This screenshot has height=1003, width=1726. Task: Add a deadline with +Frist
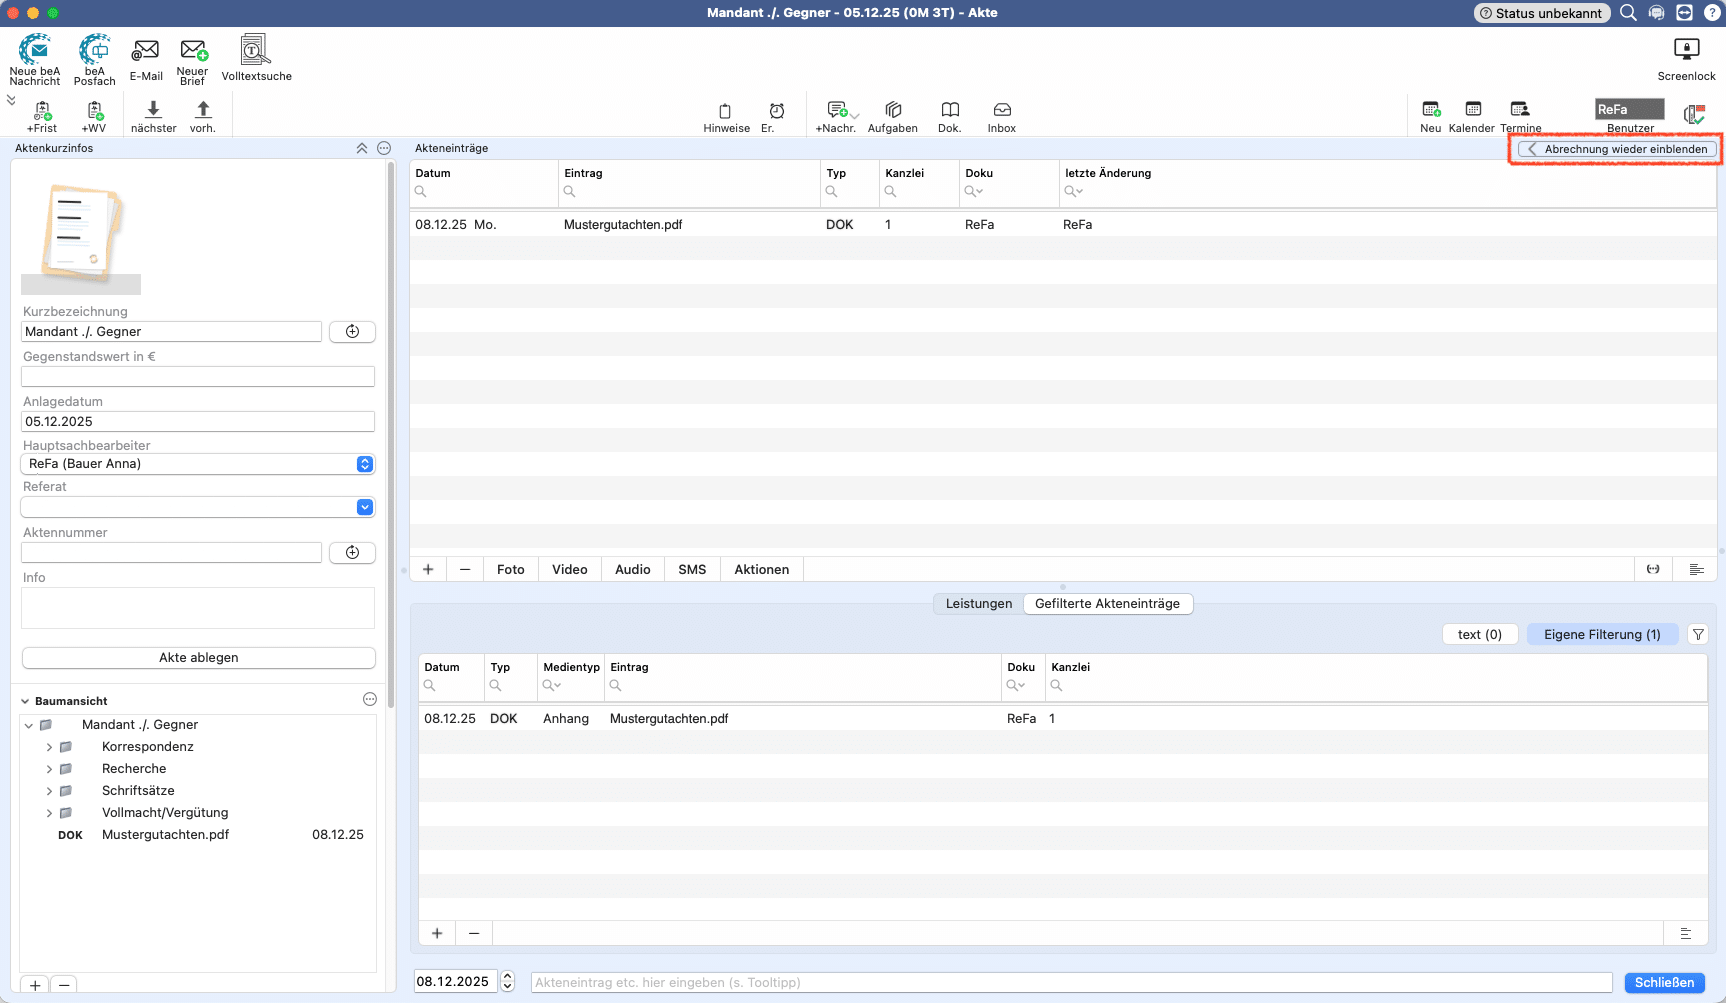(42, 111)
